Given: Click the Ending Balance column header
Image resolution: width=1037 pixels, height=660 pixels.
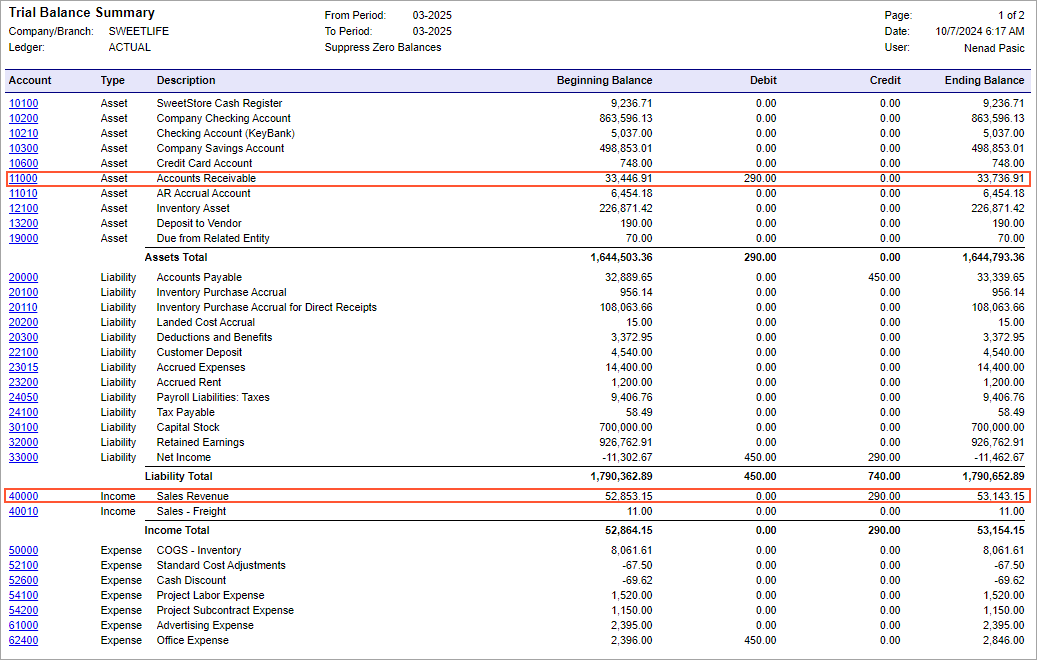Looking at the screenshot, I should pos(984,80).
